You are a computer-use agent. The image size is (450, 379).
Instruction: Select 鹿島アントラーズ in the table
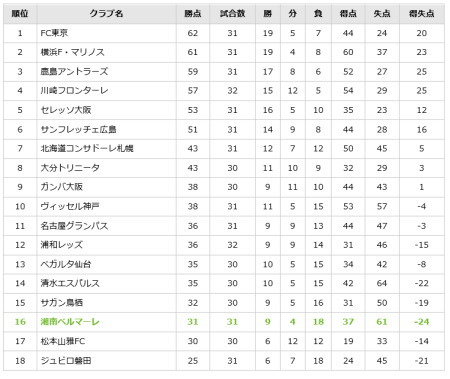(74, 71)
